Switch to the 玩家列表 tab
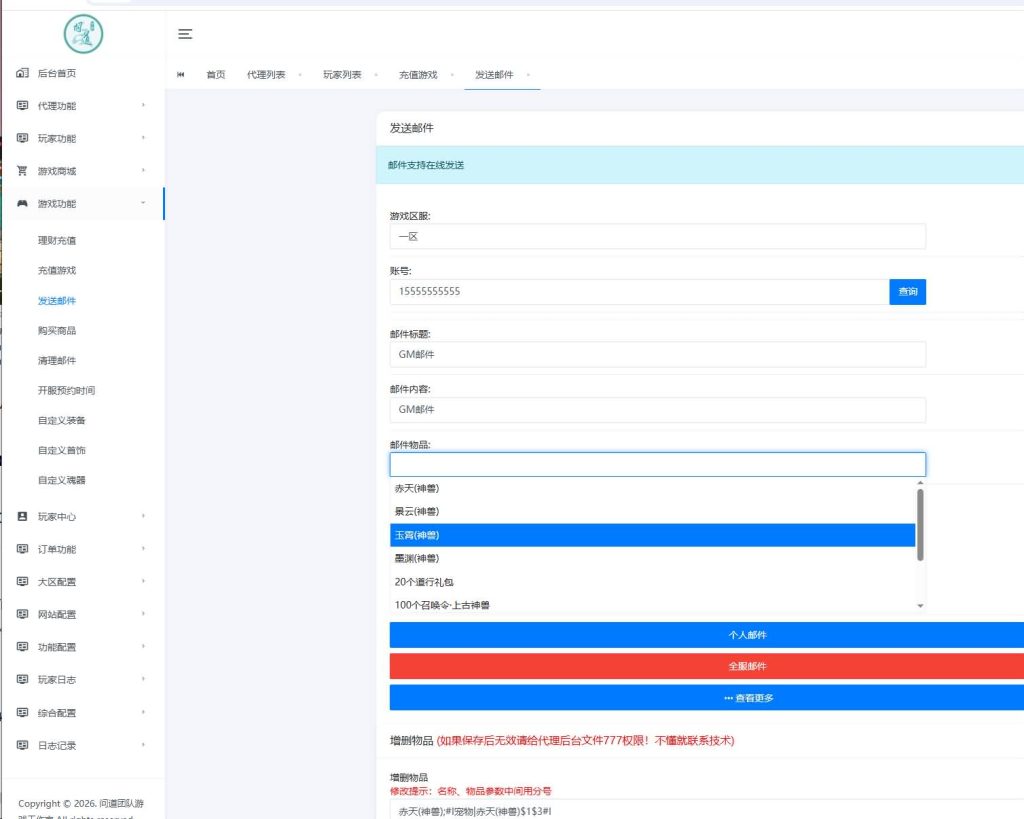This screenshot has width=1024, height=819. pos(342,74)
